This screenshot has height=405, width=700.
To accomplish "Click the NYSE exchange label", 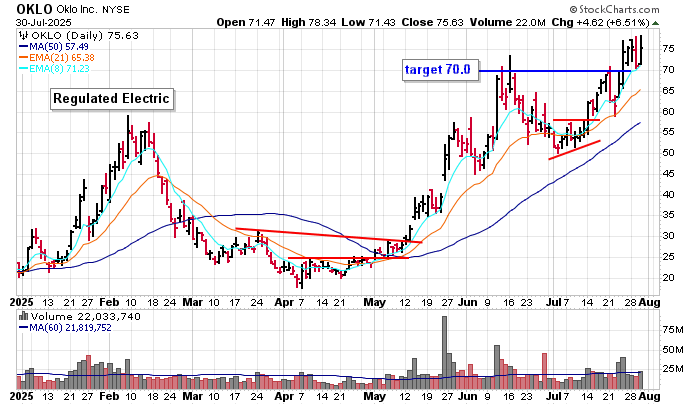I will point(116,10).
